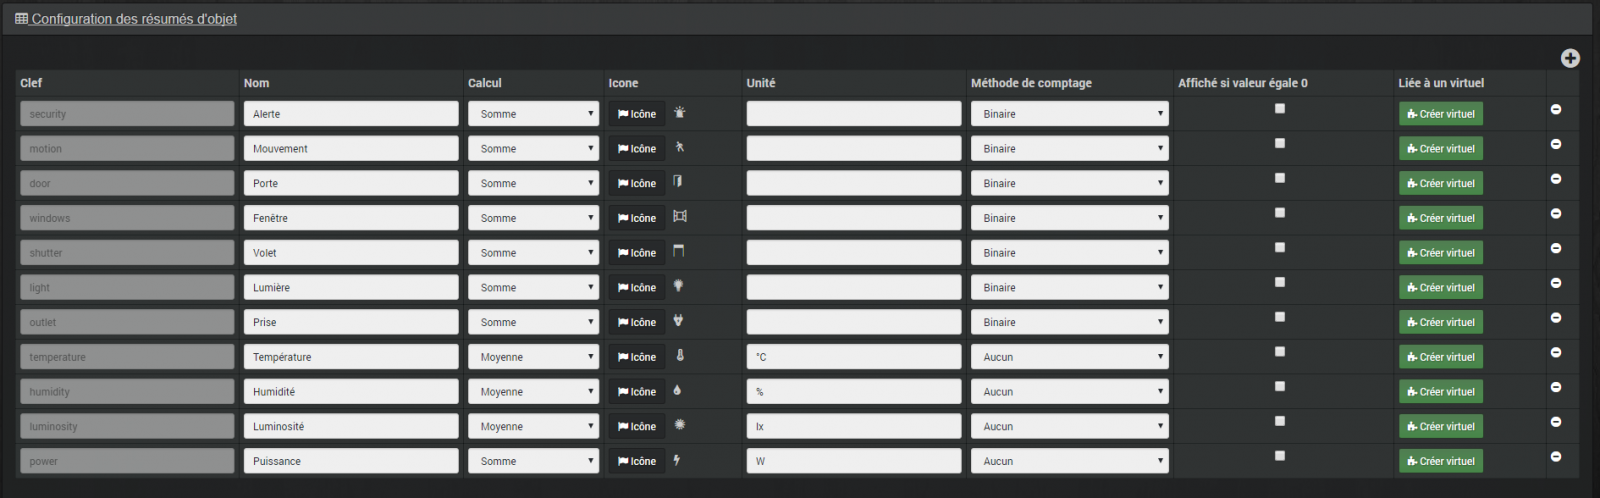Image resolution: width=1600 pixels, height=498 pixels.
Task: Click the 'Liée à un virtuel' column header
Action: tap(1441, 83)
